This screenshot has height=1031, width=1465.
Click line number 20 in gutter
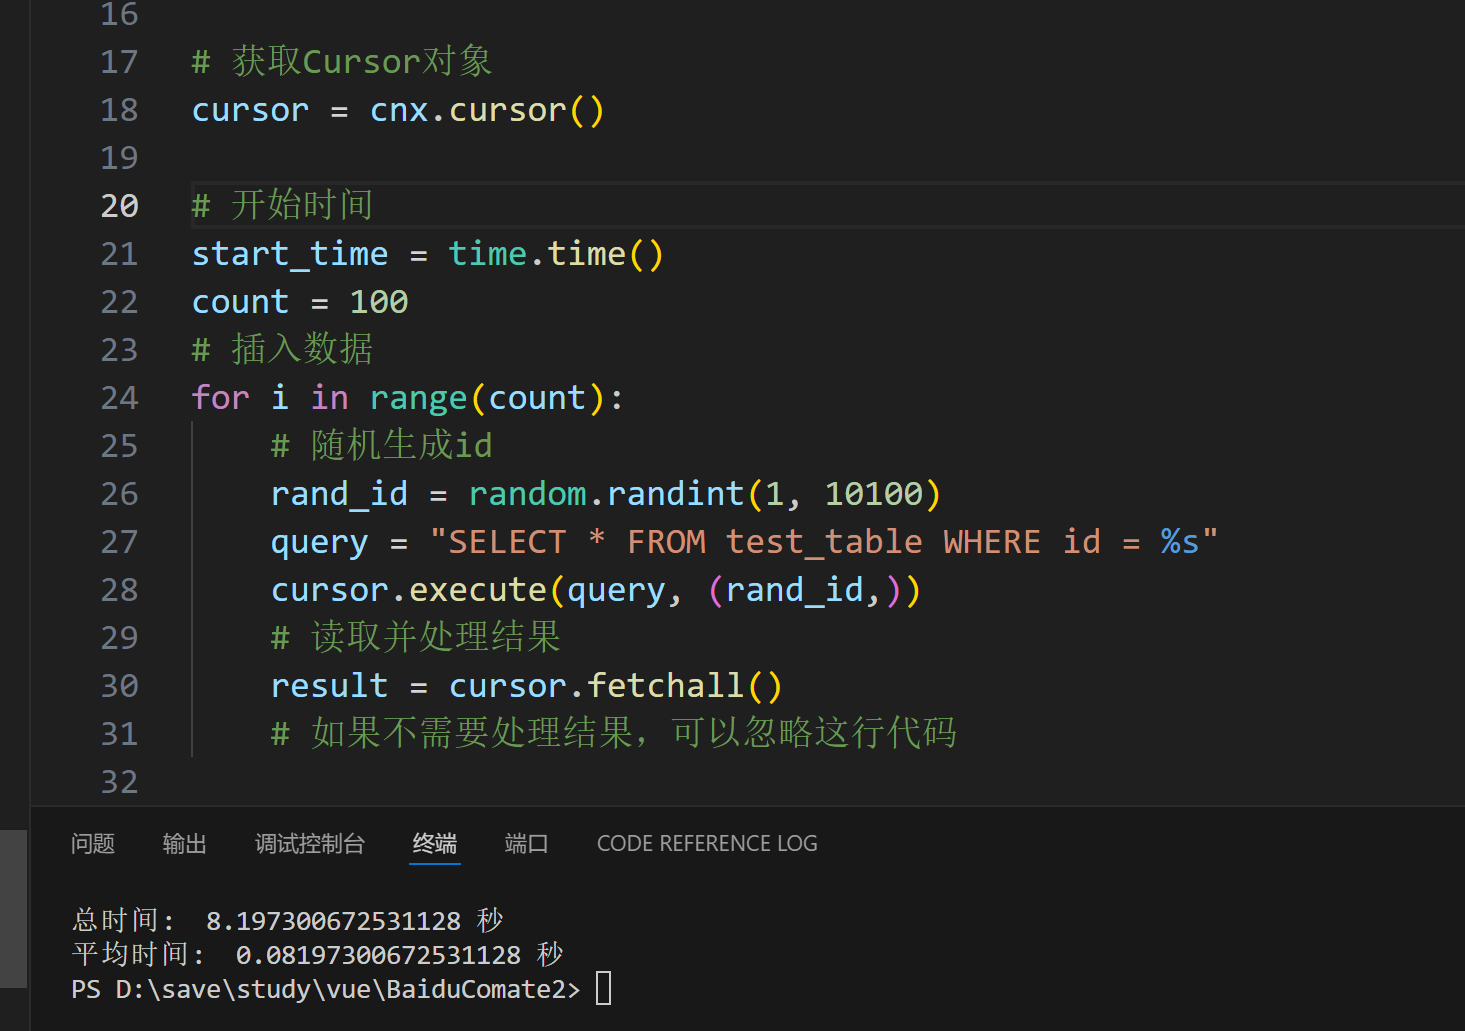(120, 206)
